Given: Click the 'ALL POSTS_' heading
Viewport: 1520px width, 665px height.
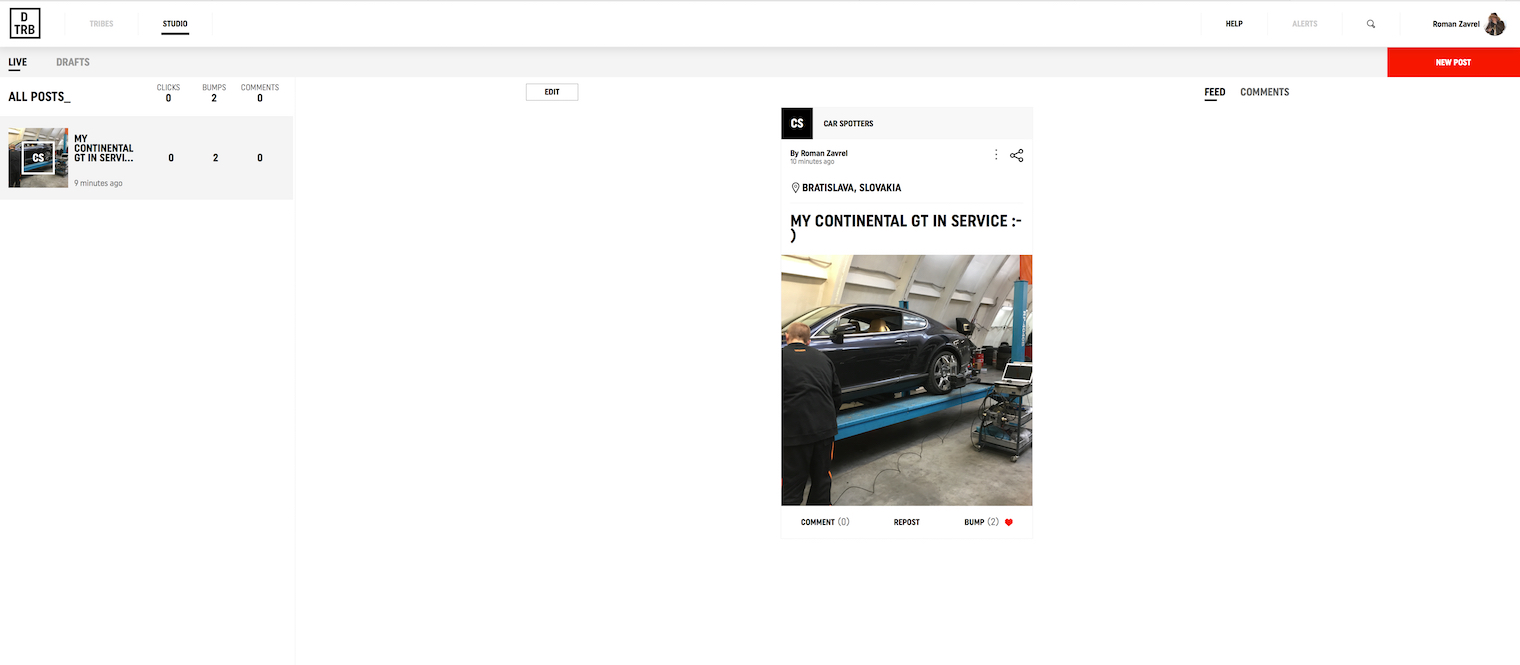Looking at the screenshot, I should point(39,97).
